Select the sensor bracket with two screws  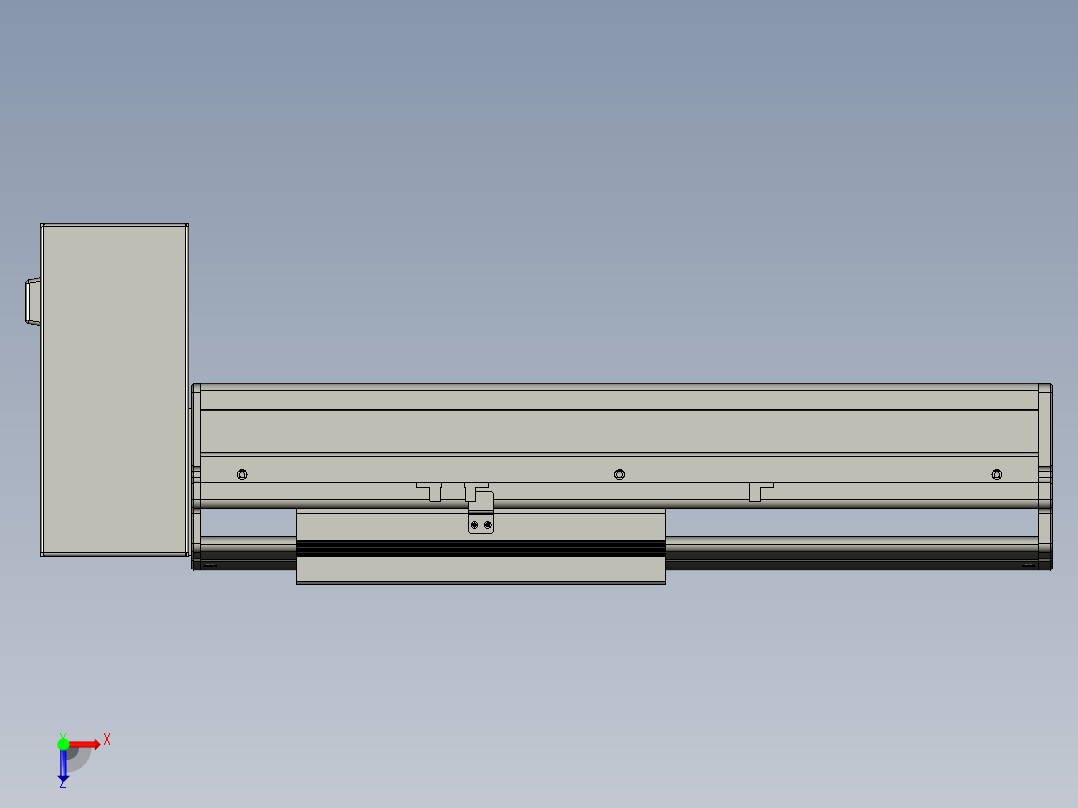click(481, 514)
